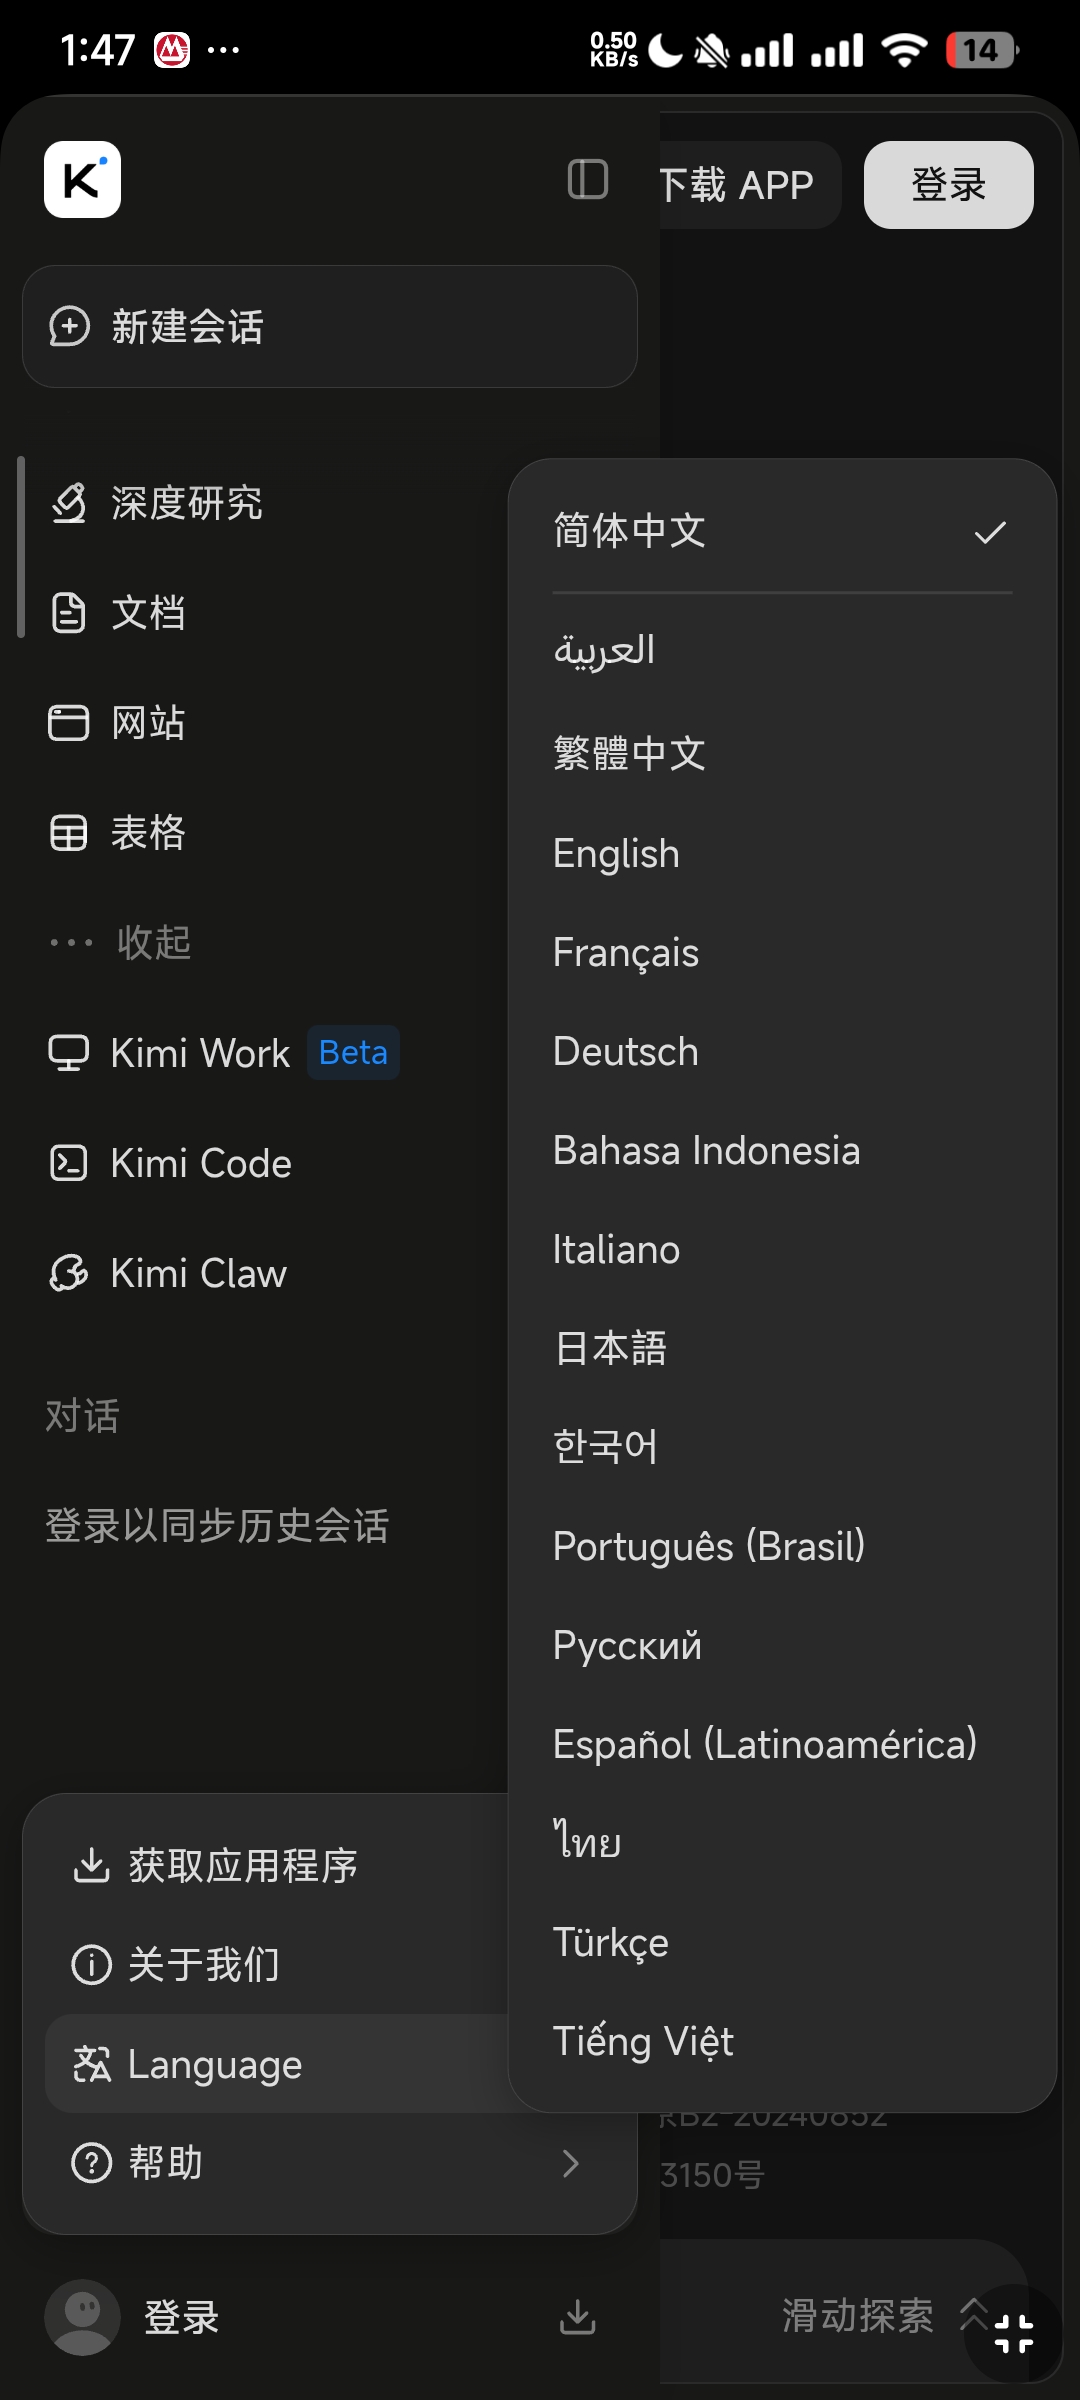The image size is (1080, 2400).
Task: Tap status bar battery indicator
Action: pyautogui.click(x=982, y=49)
